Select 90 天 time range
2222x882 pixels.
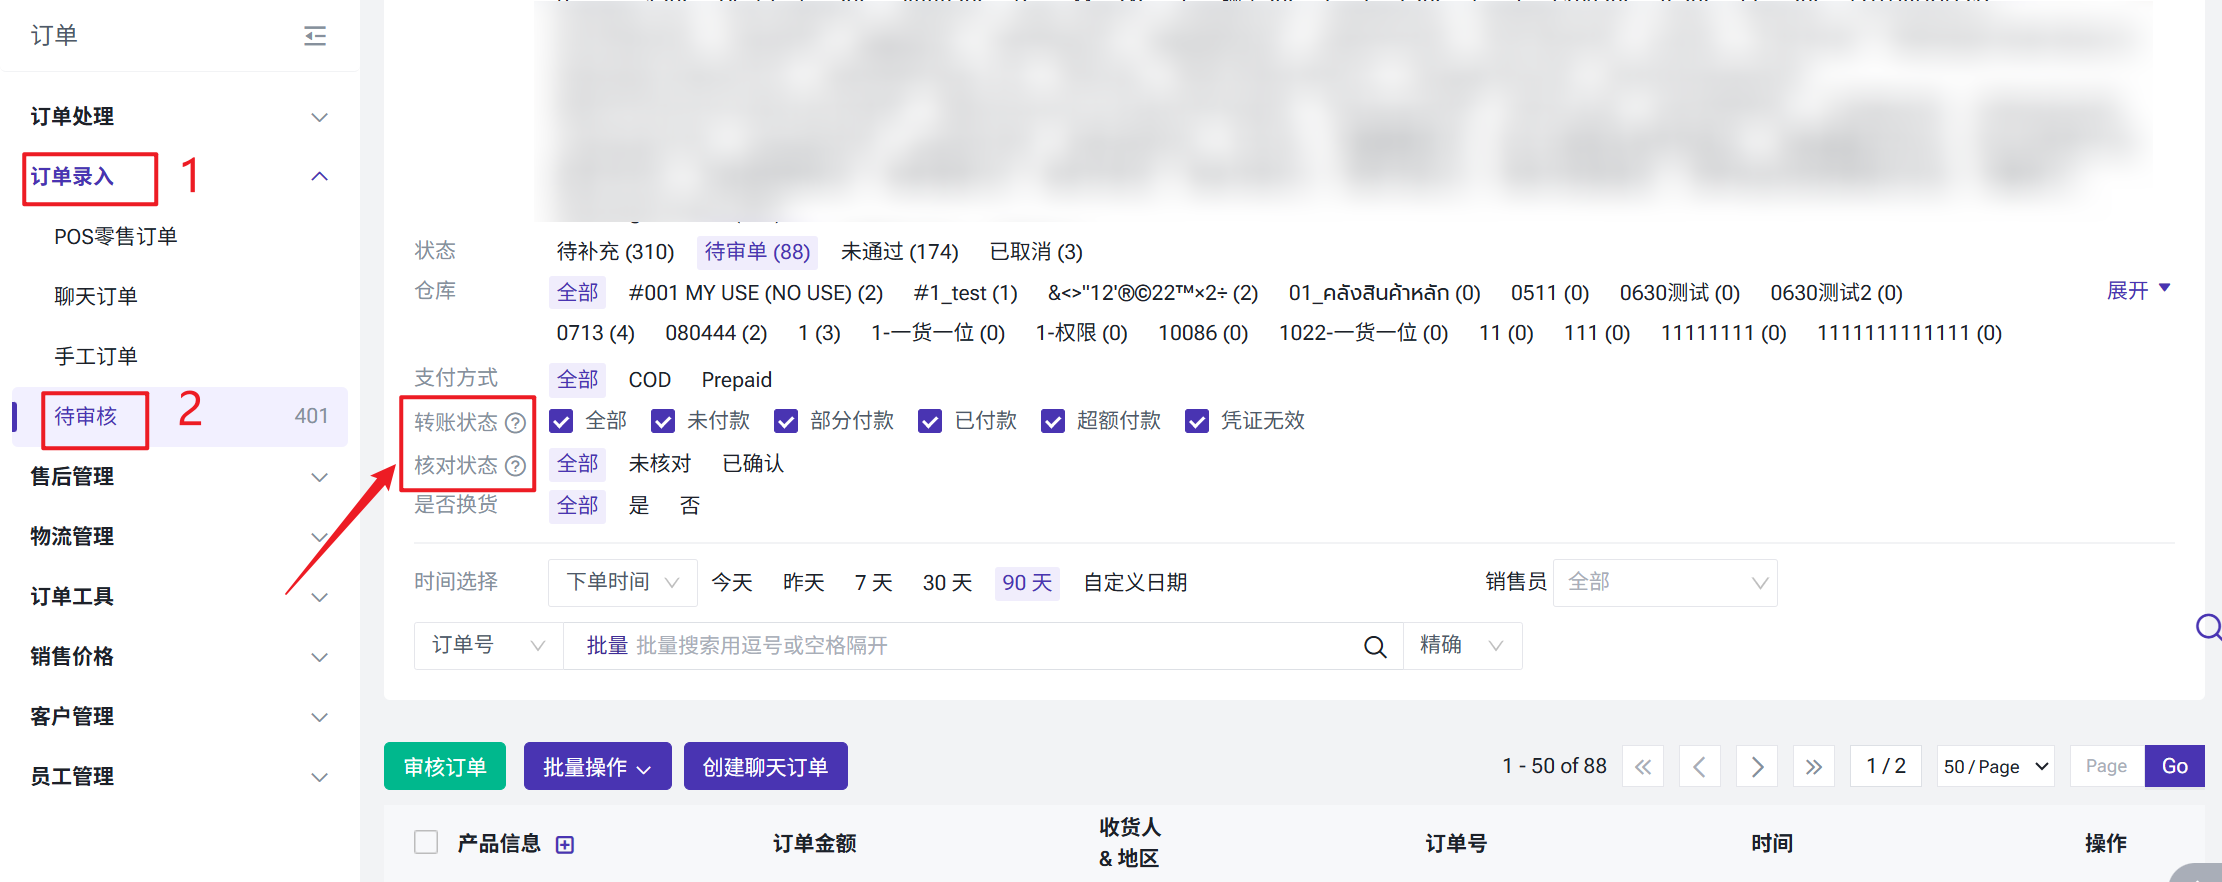click(x=1027, y=583)
